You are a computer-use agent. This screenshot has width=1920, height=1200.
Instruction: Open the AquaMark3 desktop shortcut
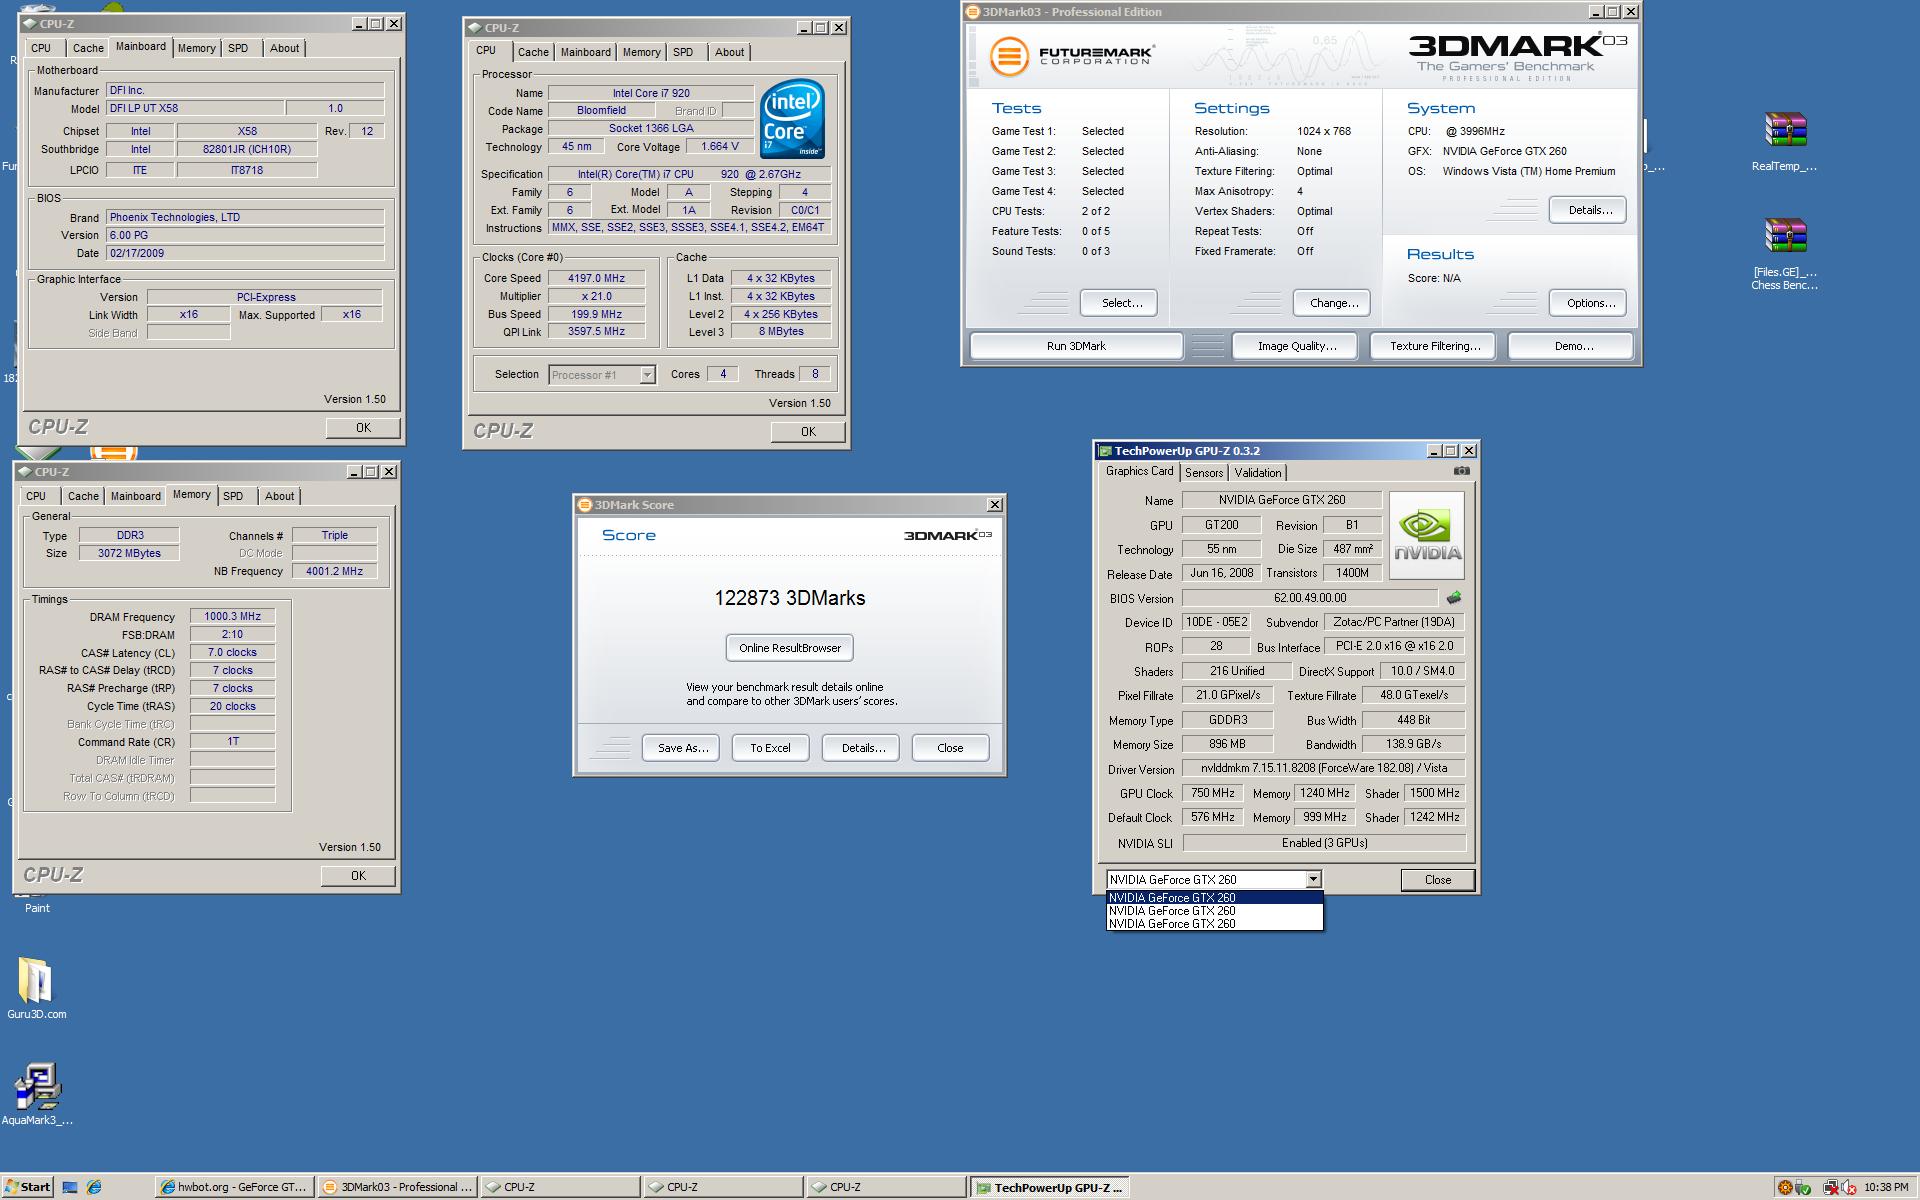tap(37, 1094)
